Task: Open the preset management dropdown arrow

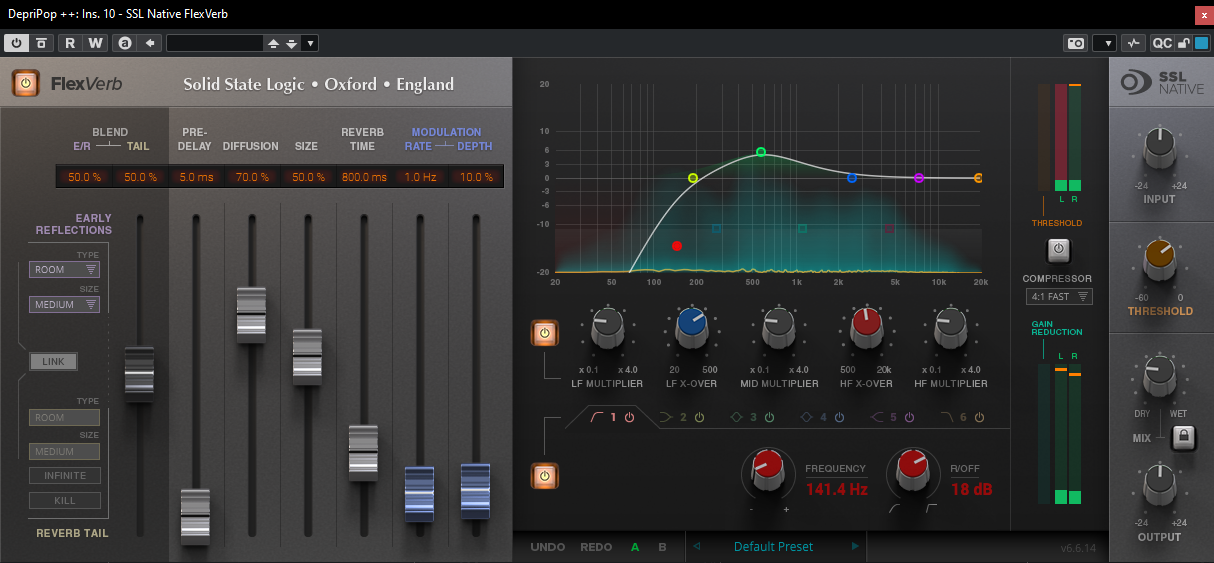Action: [310, 43]
